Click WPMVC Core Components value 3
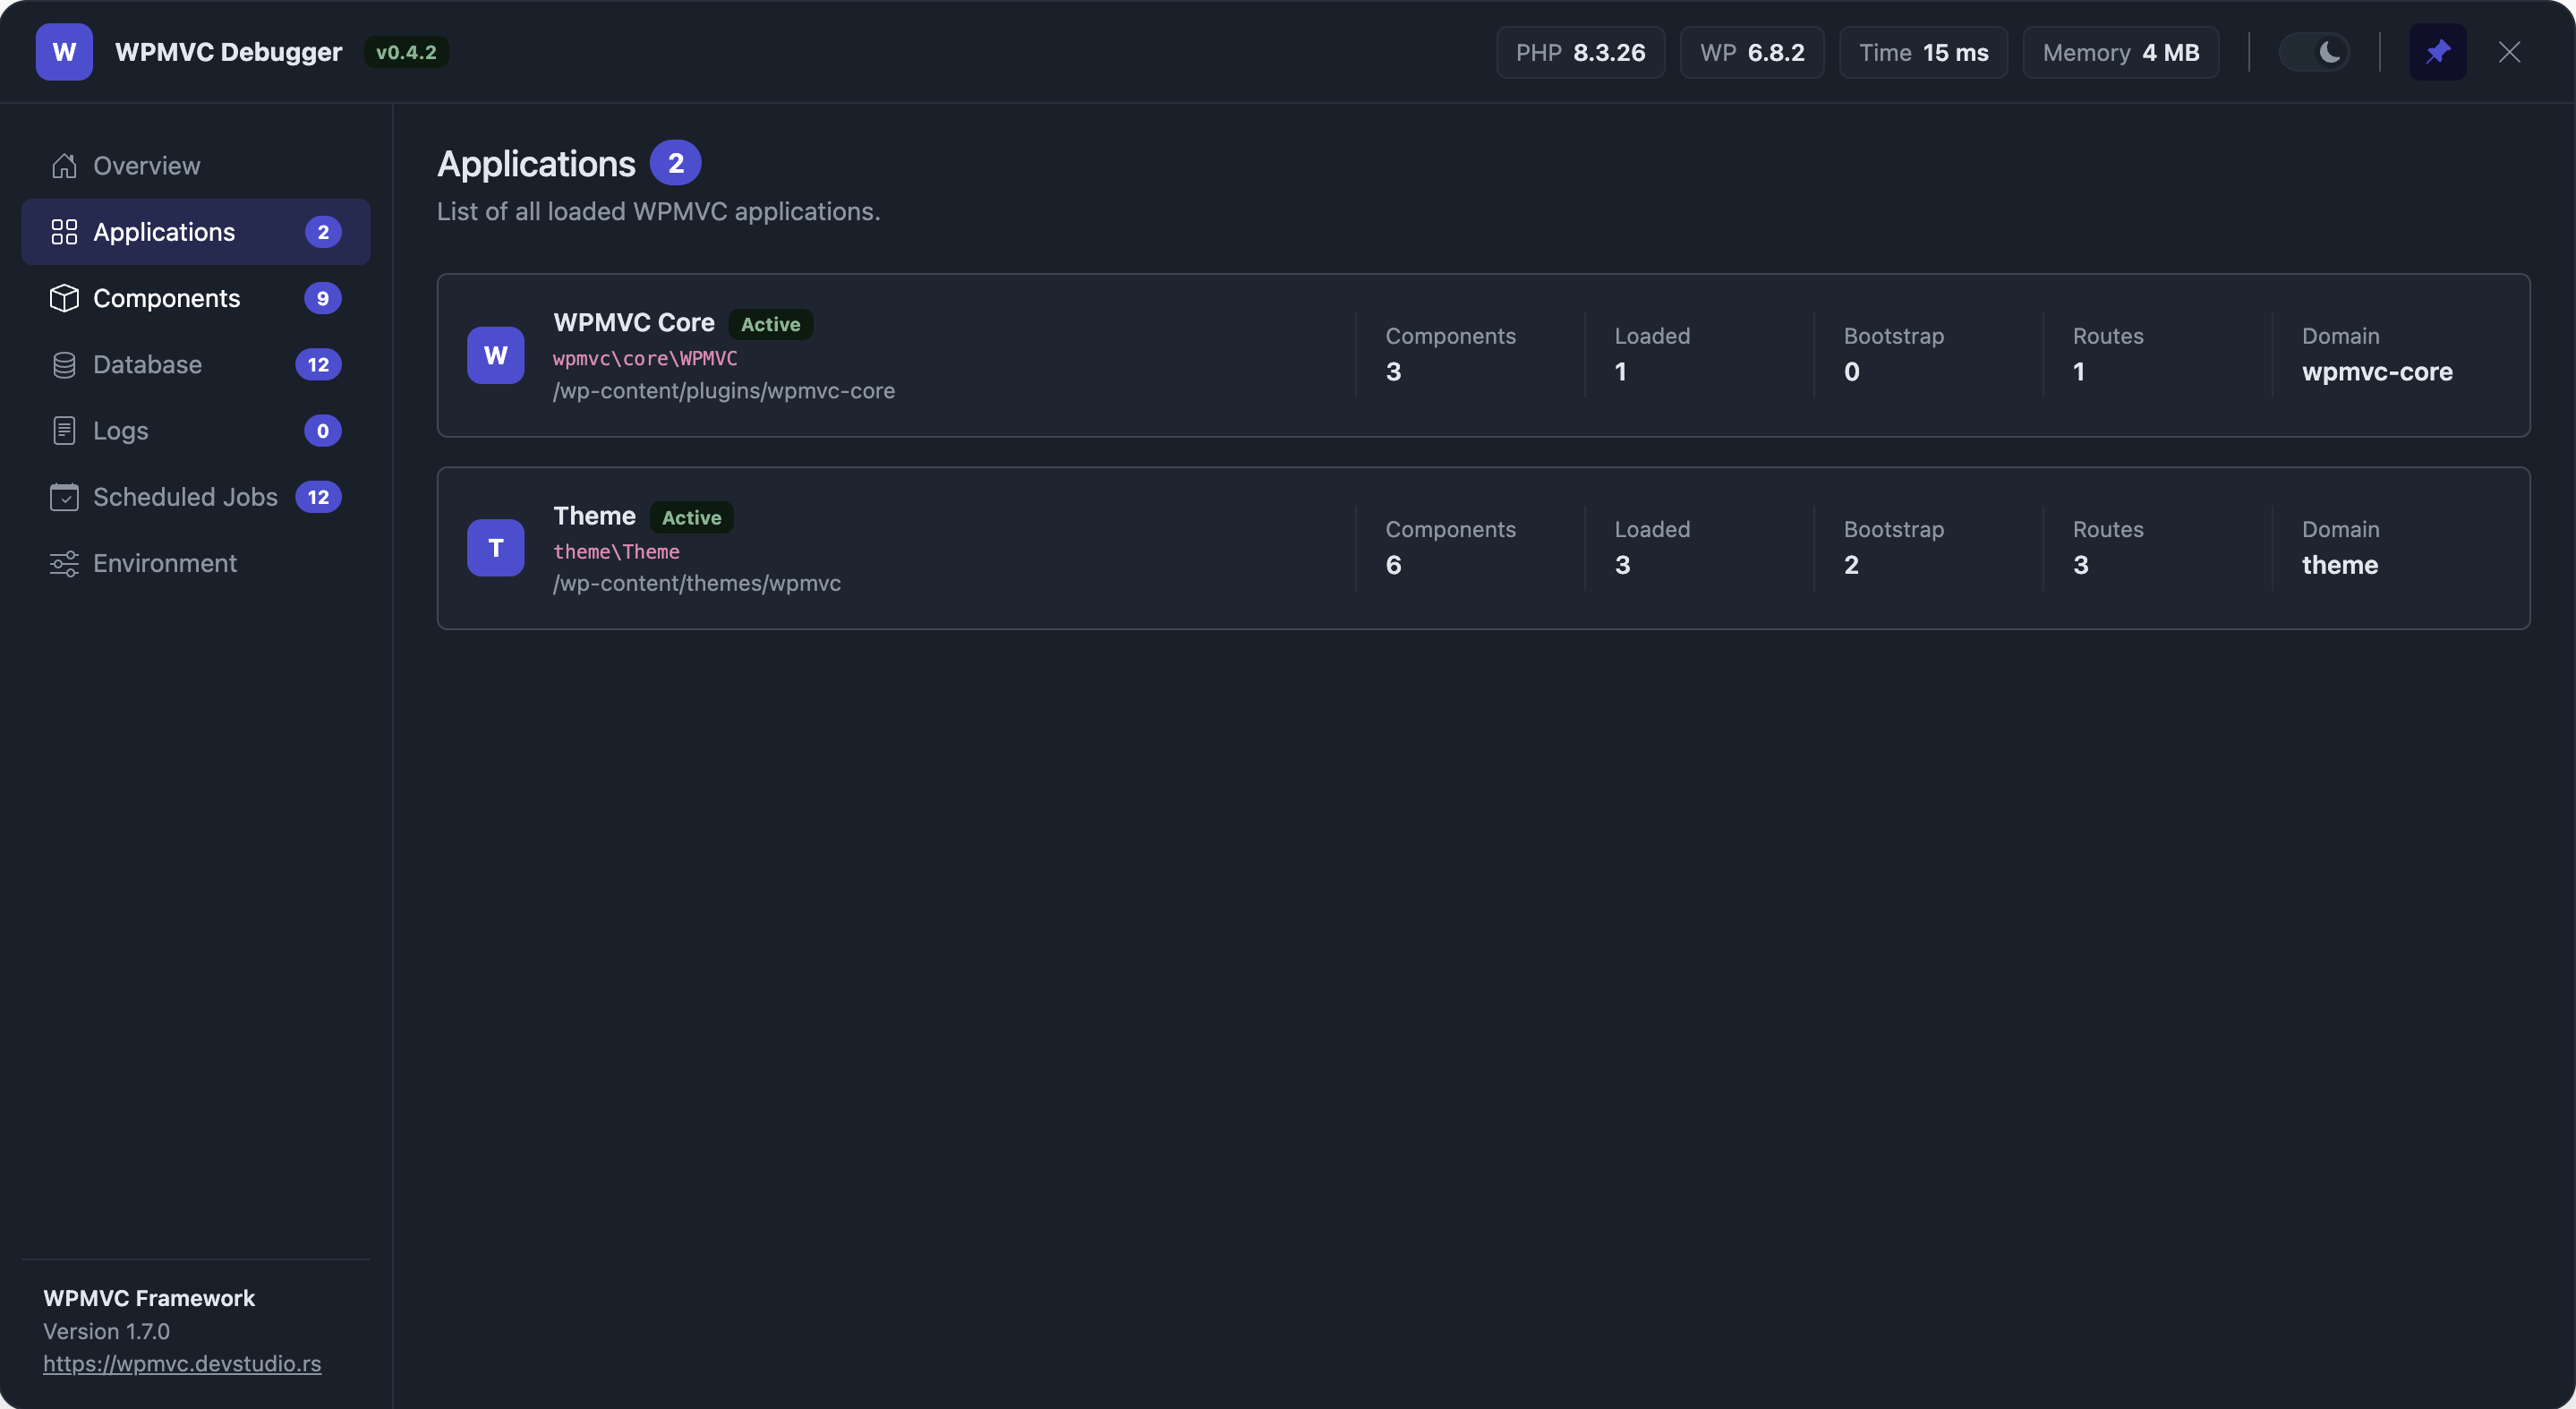 pos(1393,372)
